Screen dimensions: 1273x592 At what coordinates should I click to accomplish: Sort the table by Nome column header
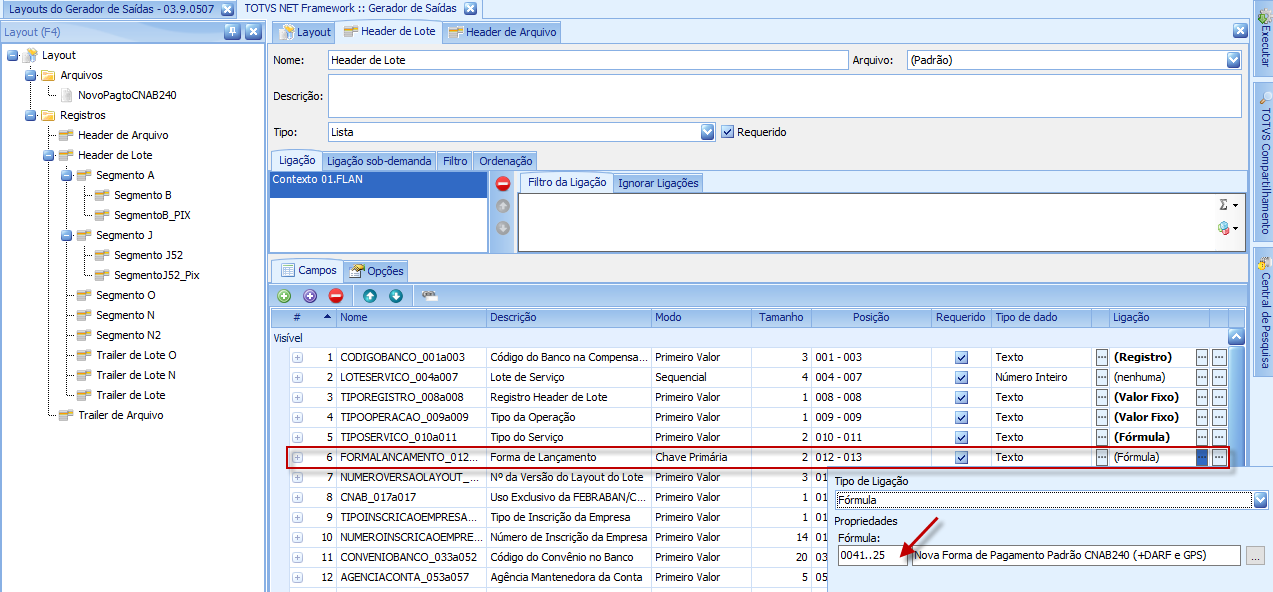coord(411,317)
